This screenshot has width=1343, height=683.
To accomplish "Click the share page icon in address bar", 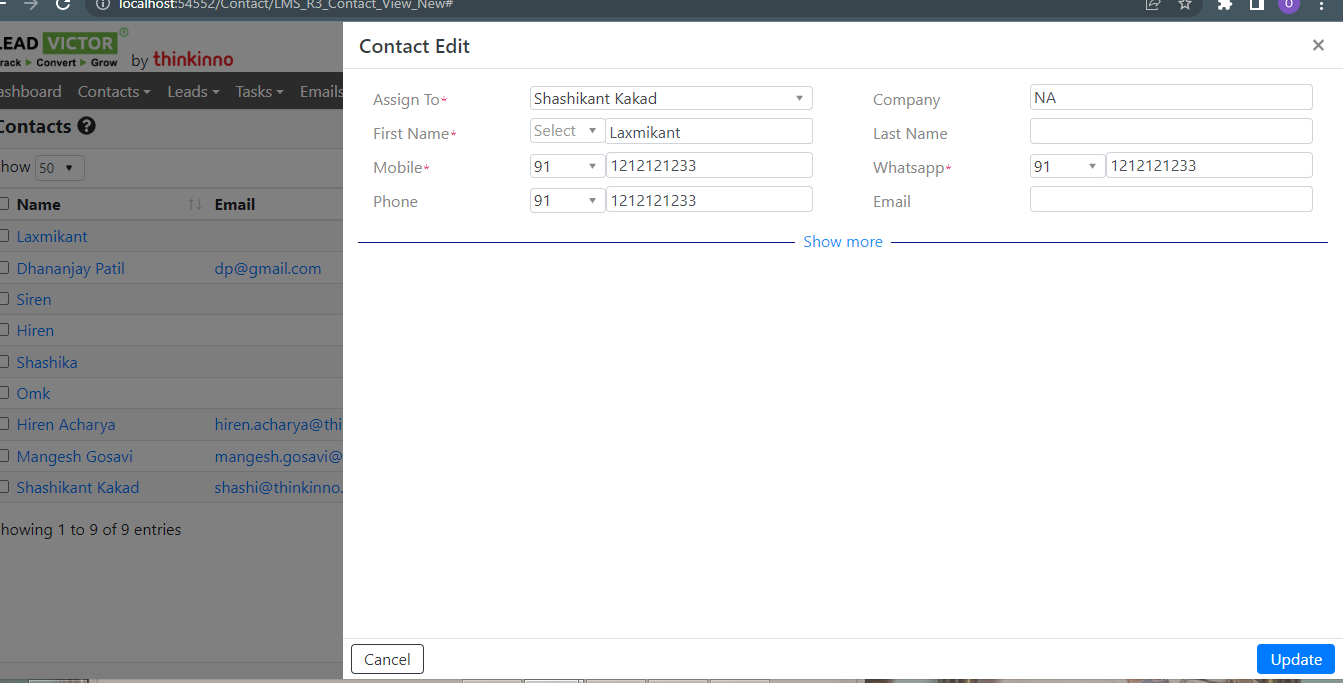I will (1153, 5).
